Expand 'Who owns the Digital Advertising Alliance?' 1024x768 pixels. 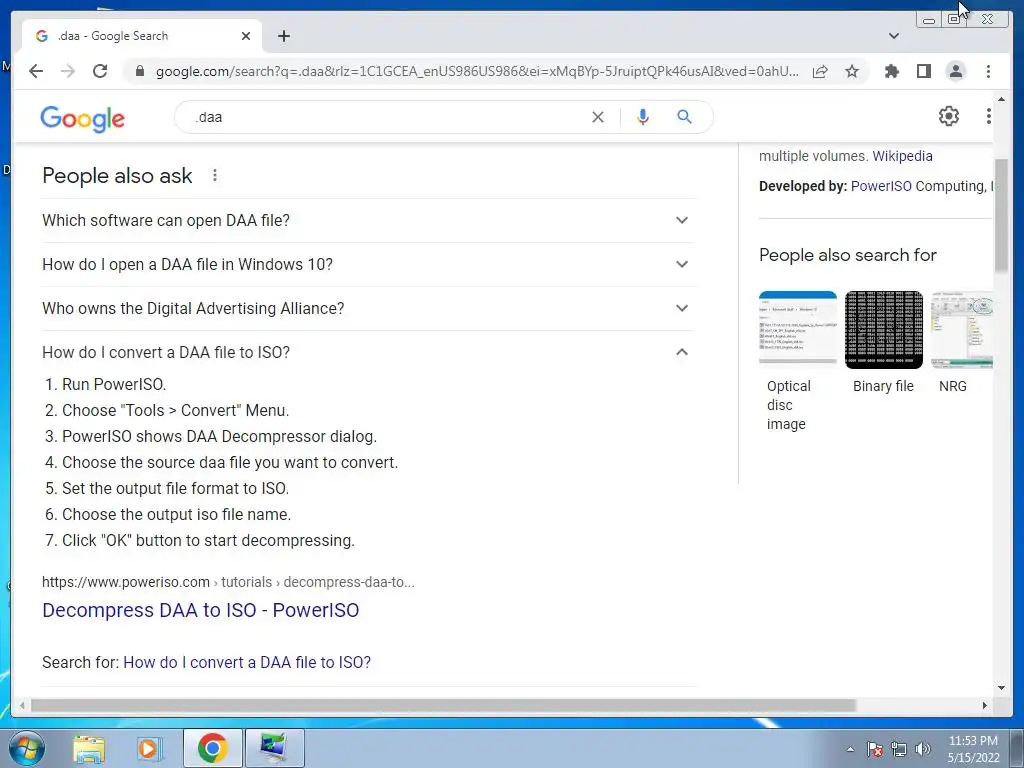[x=366, y=308]
